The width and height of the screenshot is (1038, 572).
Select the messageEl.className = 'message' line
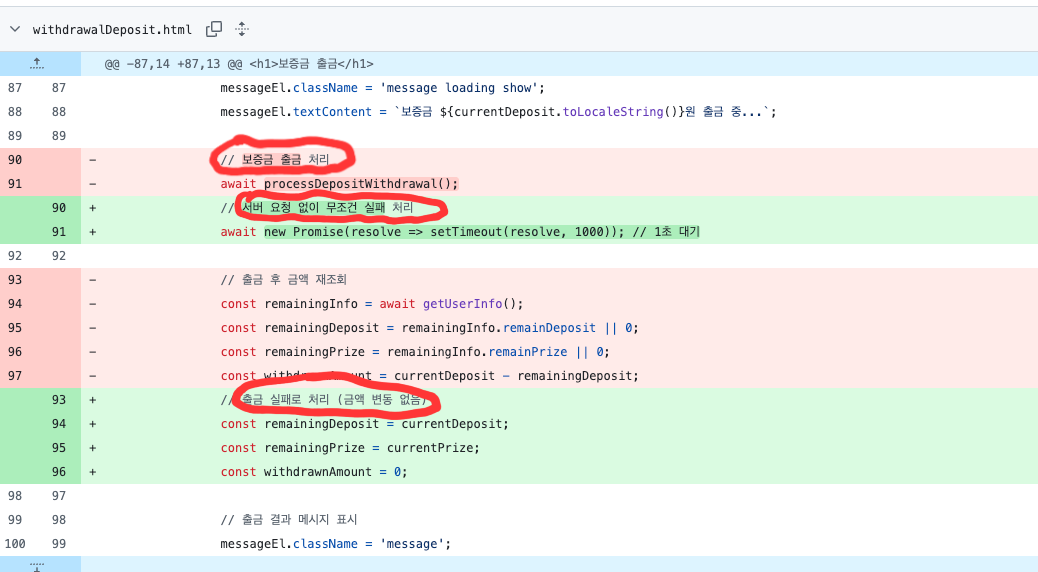[x=336, y=544]
